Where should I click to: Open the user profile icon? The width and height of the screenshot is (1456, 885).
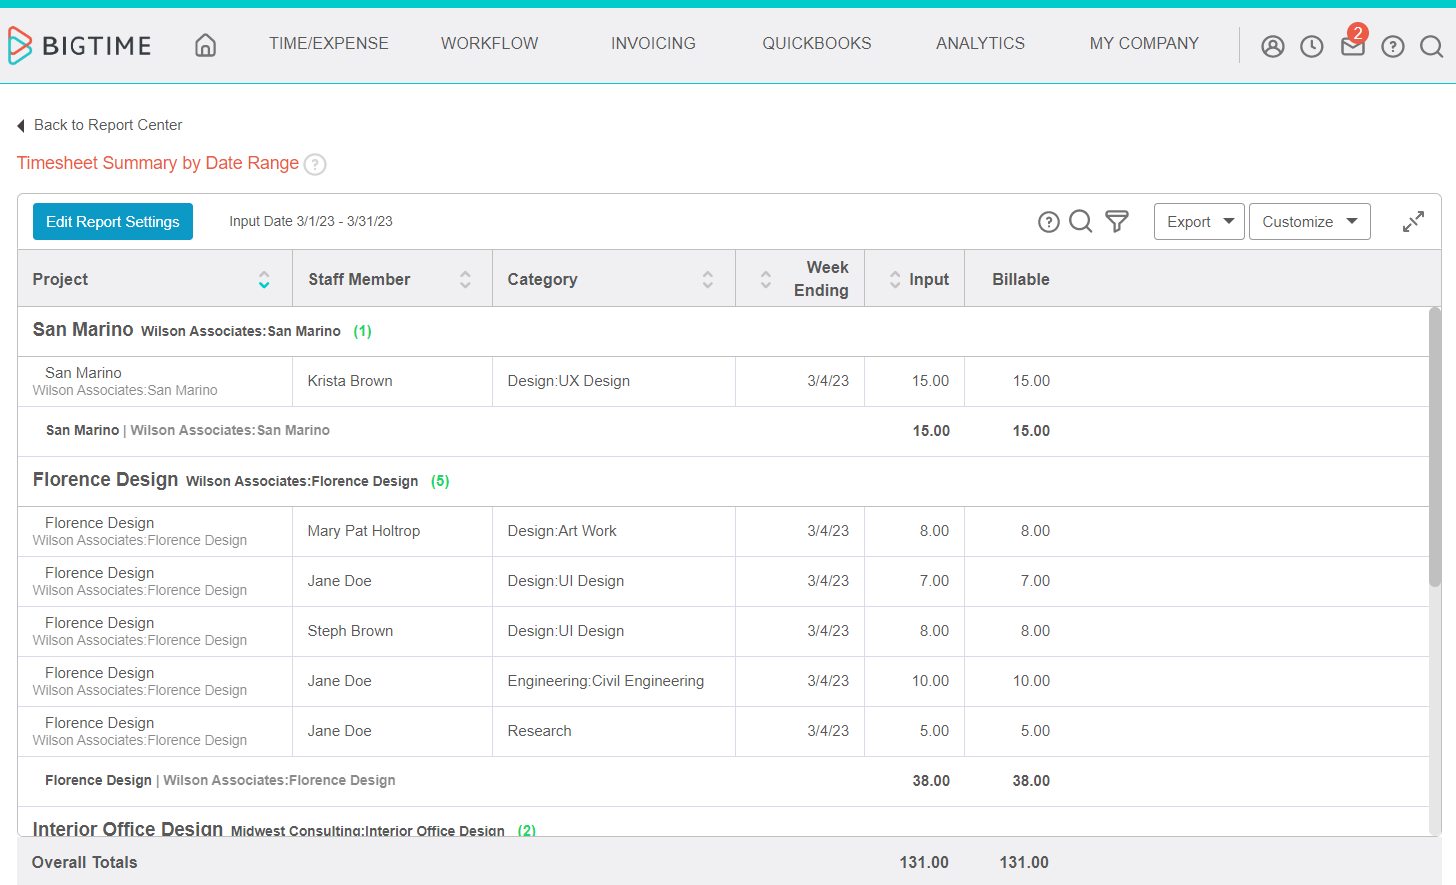1272,46
